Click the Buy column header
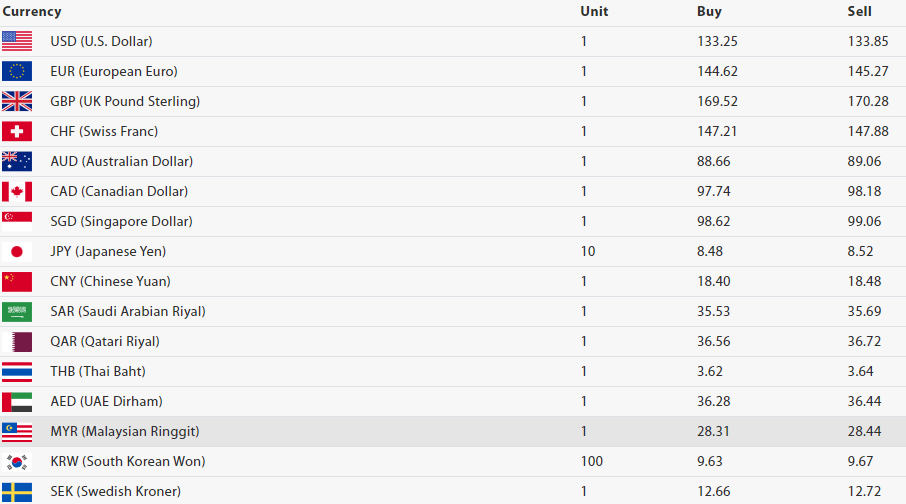This screenshot has width=906, height=504. point(709,12)
